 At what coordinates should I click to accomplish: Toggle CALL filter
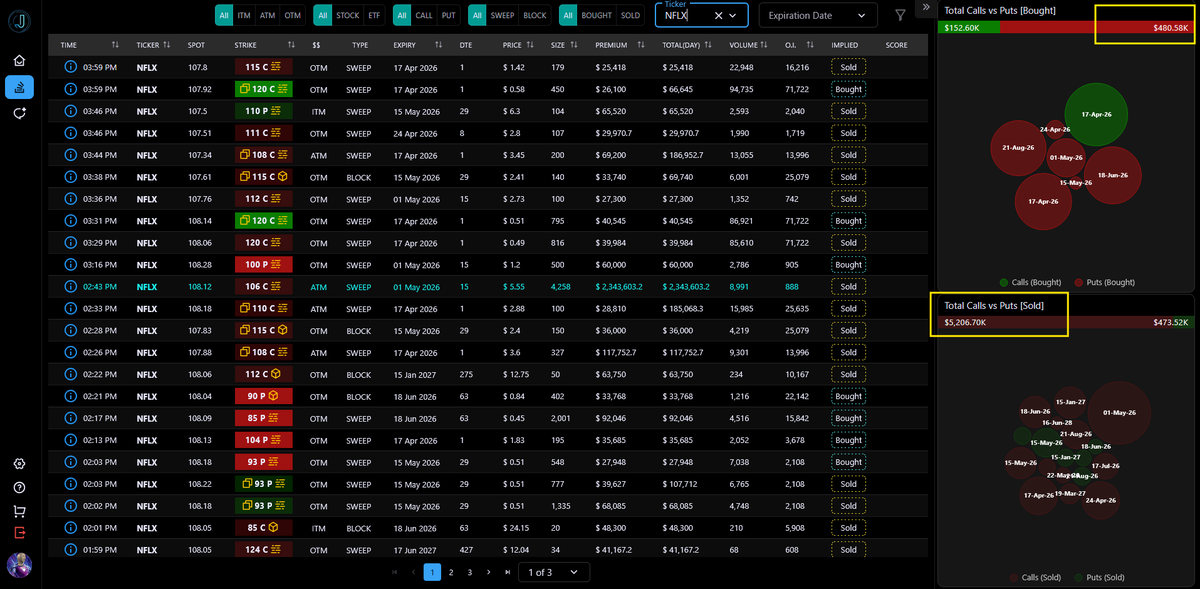[424, 16]
